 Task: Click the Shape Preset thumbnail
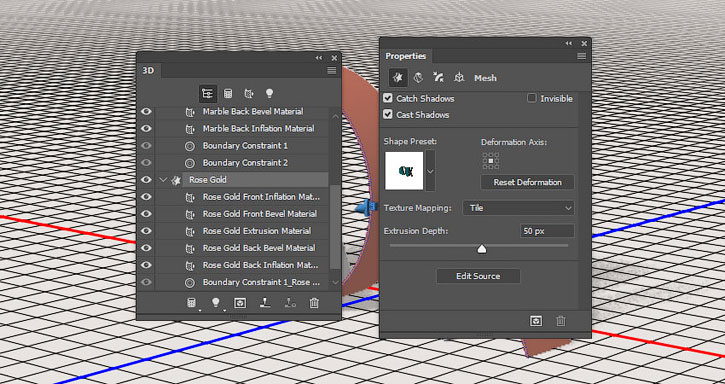(404, 171)
